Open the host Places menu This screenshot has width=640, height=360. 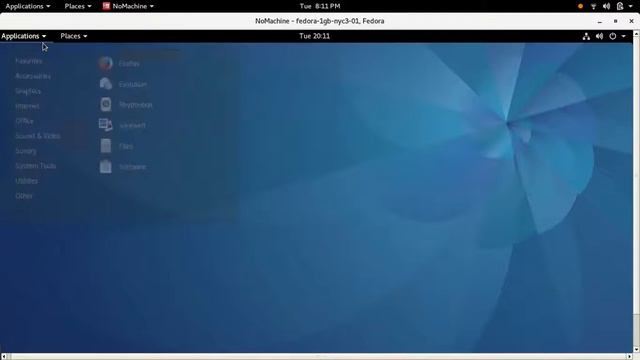click(78, 6)
